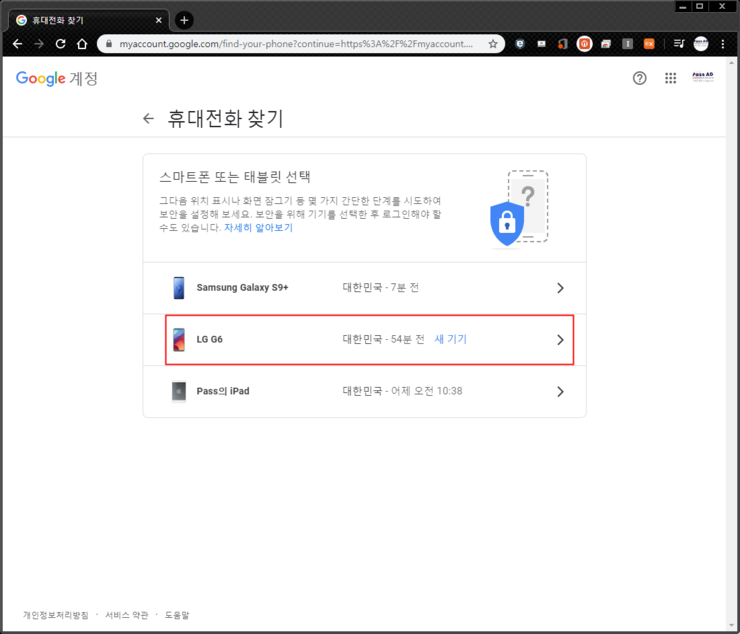Screen dimensions: 740x634
Task: Click the Google 계정 logo
Action: click(x=57, y=78)
